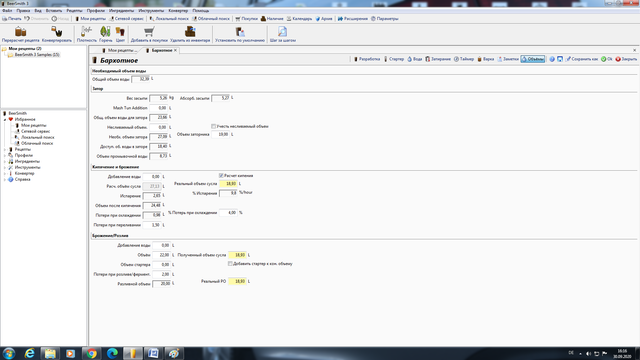Expand the Рецепты tree node

pyautogui.click(x=5, y=149)
